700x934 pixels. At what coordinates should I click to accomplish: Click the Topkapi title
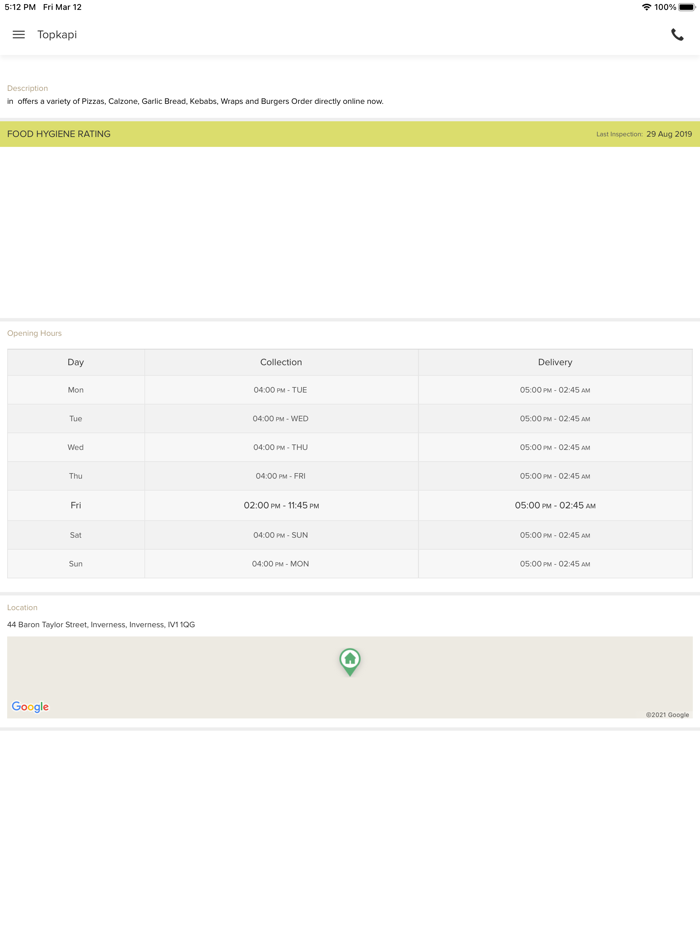[x=57, y=35]
